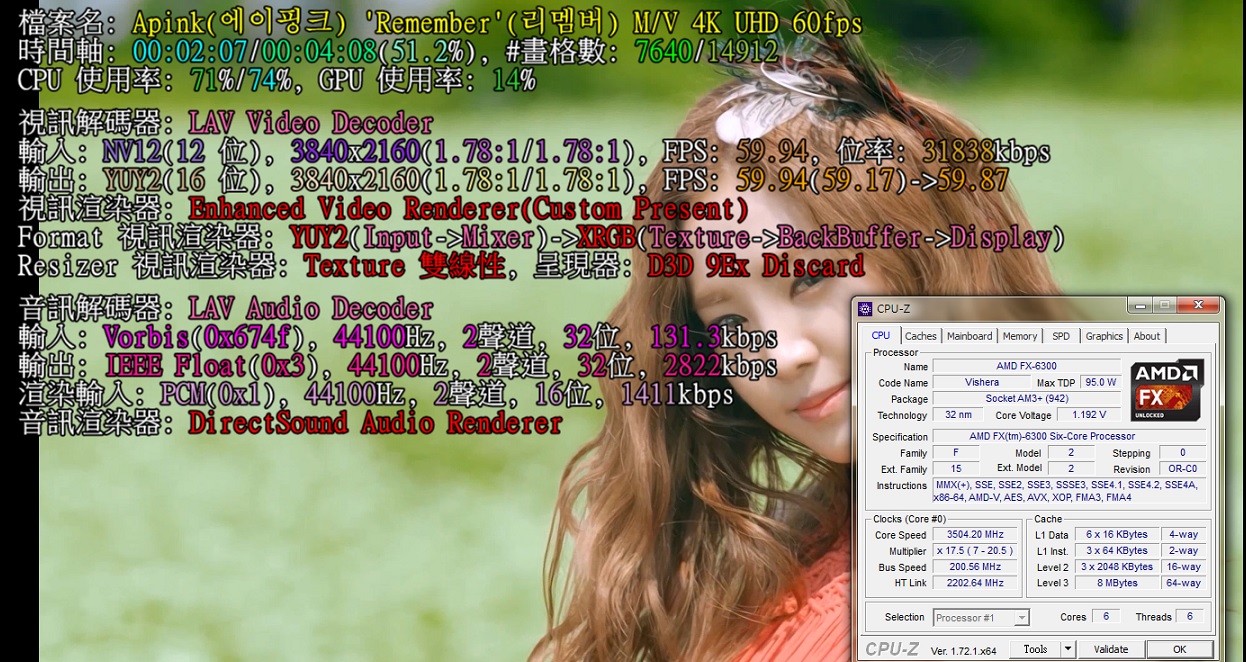Click the Stepping value 0
This screenshot has width=1246, height=662.
point(1183,452)
